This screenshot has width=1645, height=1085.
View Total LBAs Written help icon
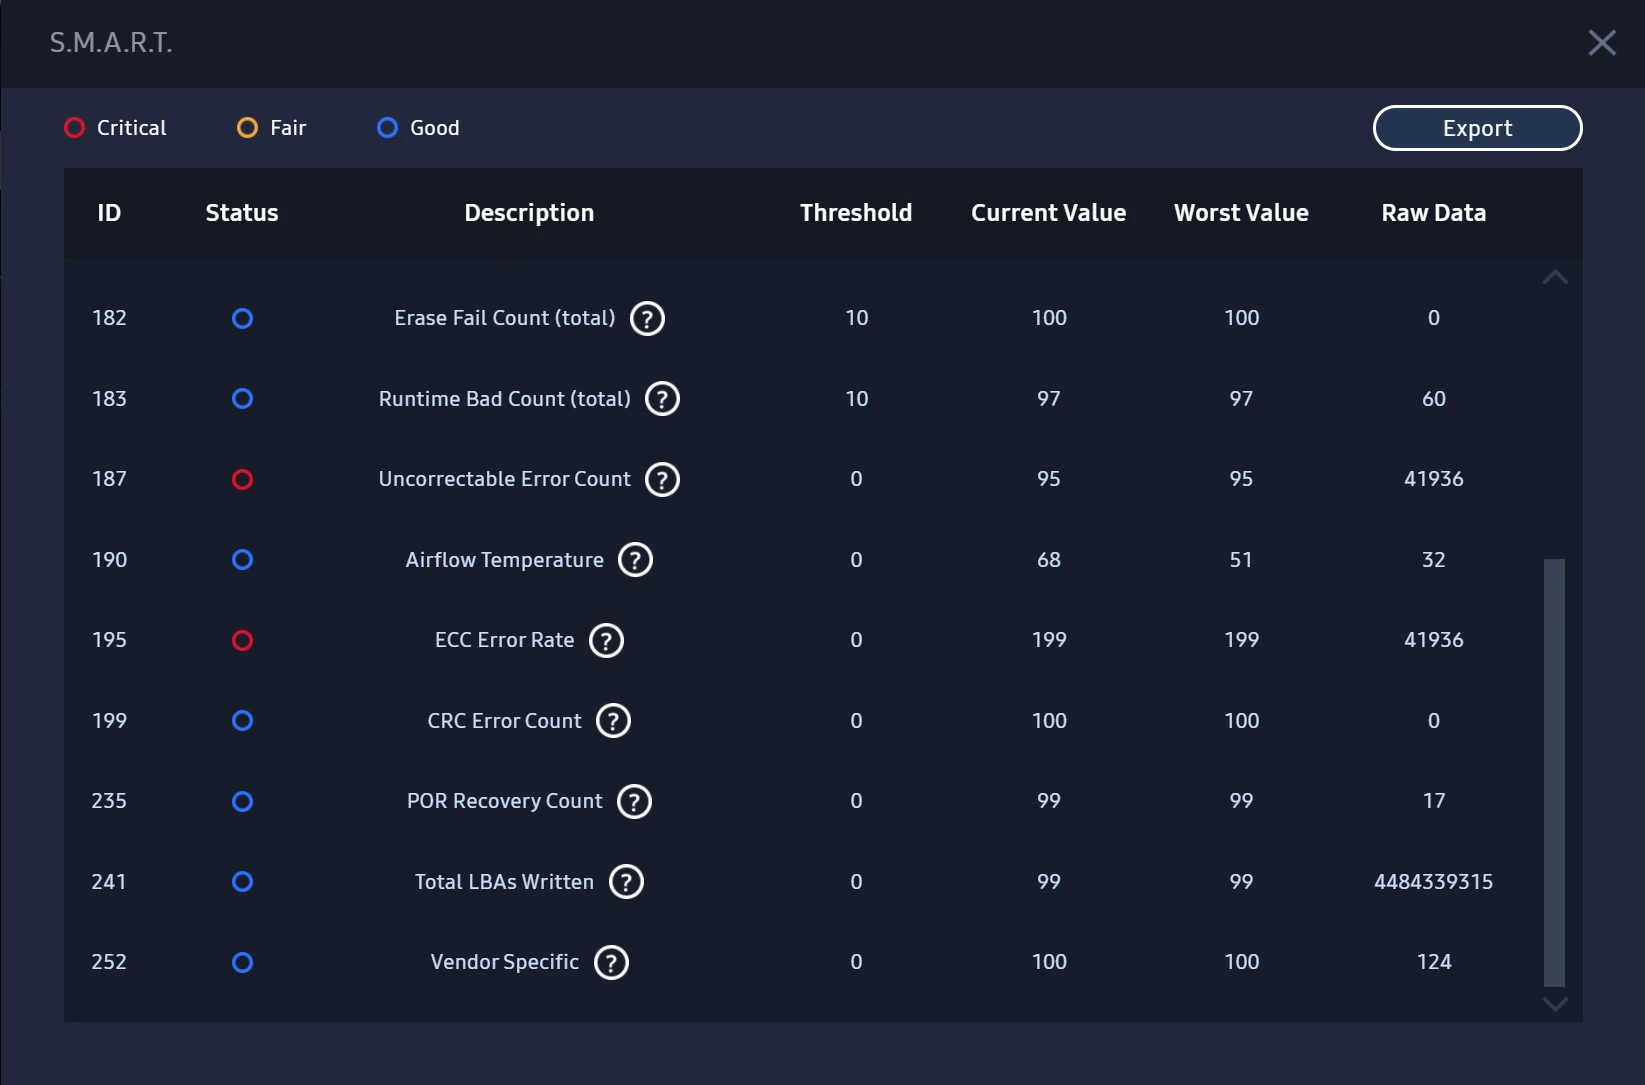[x=627, y=881]
